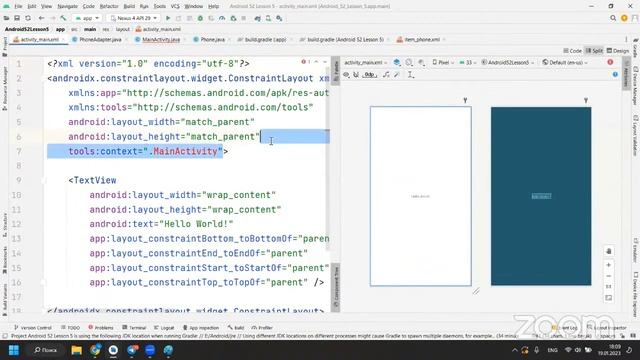Open the VCS menu
The height and width of the screenshot is (360, 640).
point(175,7)
